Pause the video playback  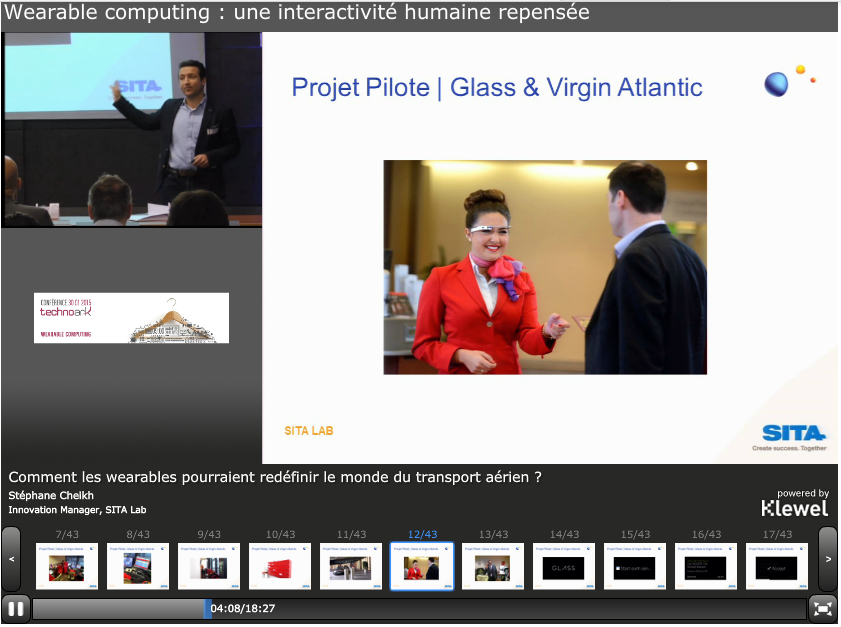click(x=16, y=609)
